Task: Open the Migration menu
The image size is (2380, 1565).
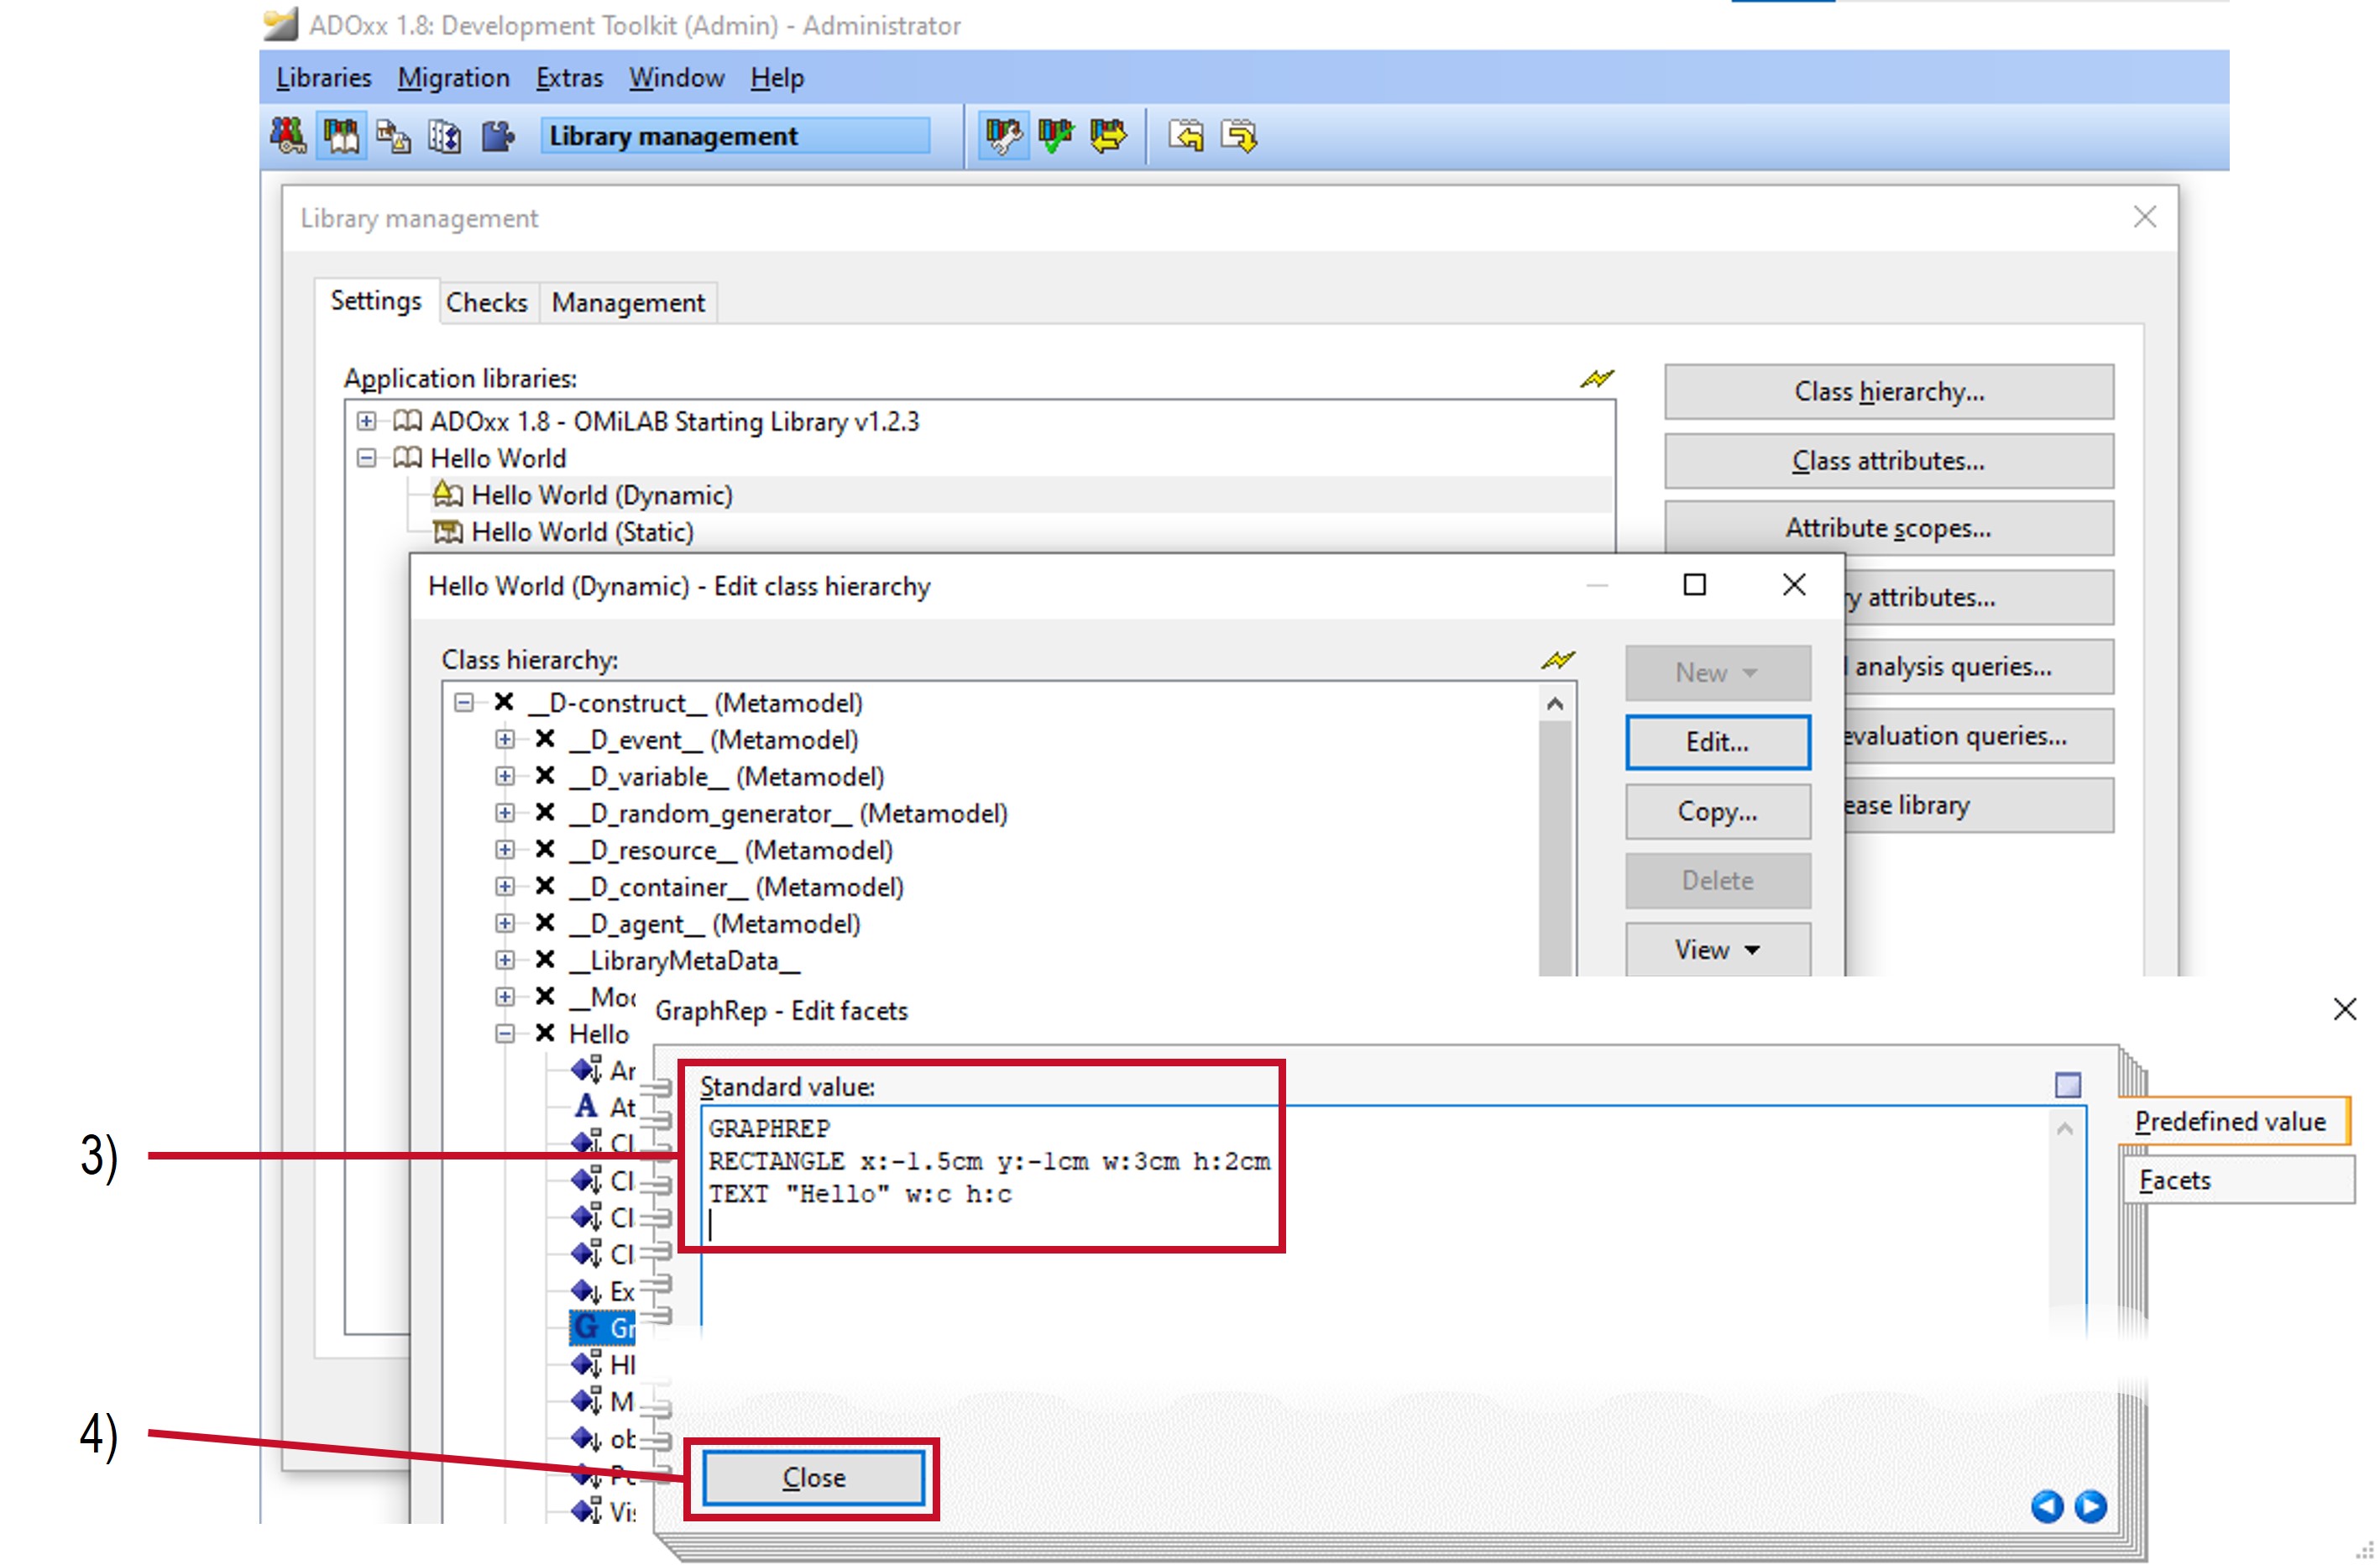Action: [x=453, y=78]
